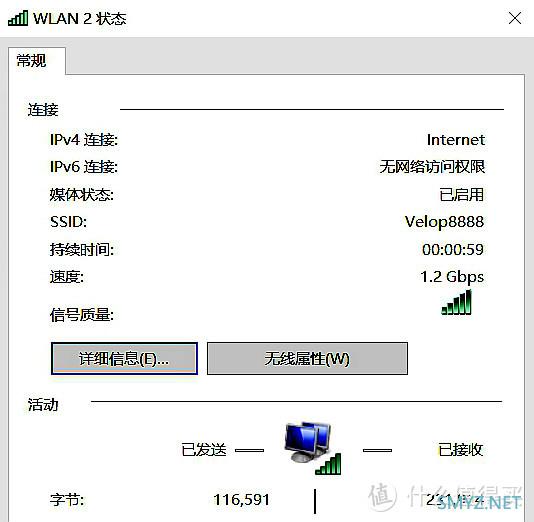This screenshot has height=522, width=534.
Task: Click the 1.2 Gbps speed value
Action: click(452, 277)
